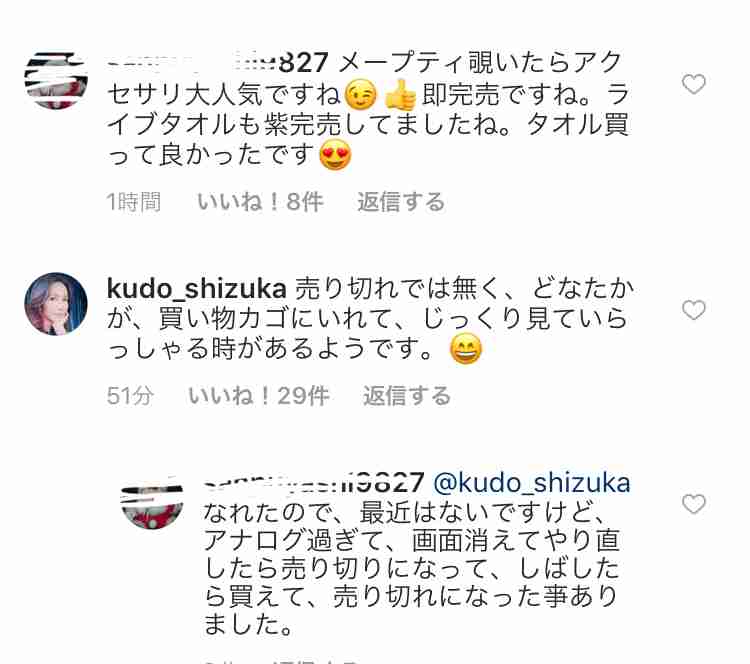Reply to the 1時間 old comment
Viewport: 750px width, 664px height.
[401, 201]
